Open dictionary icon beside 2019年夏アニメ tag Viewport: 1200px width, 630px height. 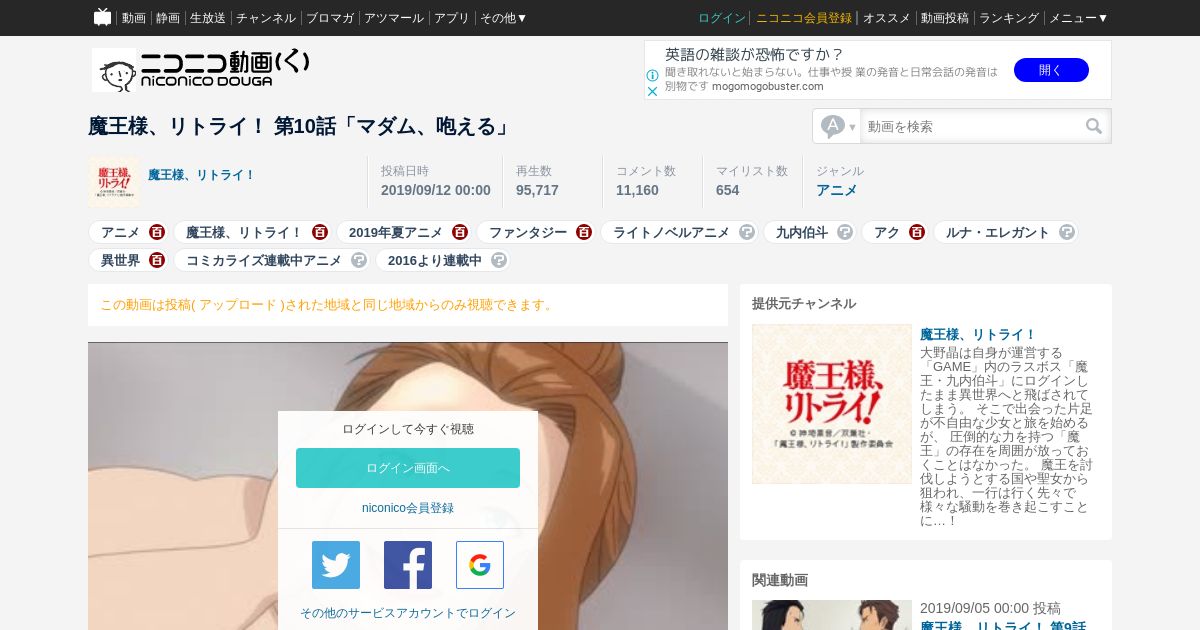[460, 232]
